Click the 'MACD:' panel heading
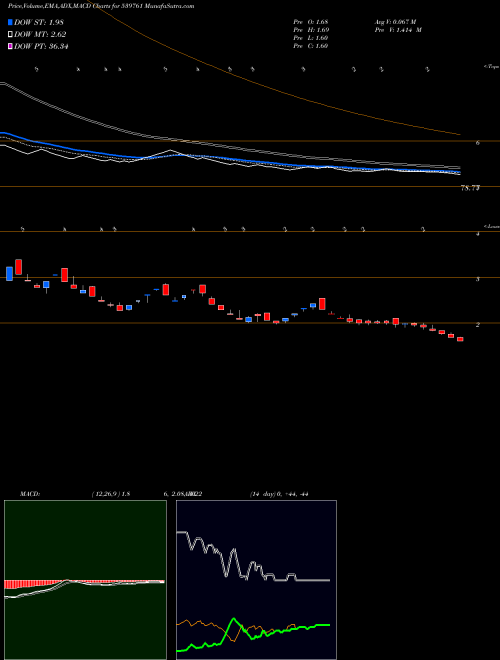Image resolution: width=500 pixels, height=660 pixels. tap(29, 494)
